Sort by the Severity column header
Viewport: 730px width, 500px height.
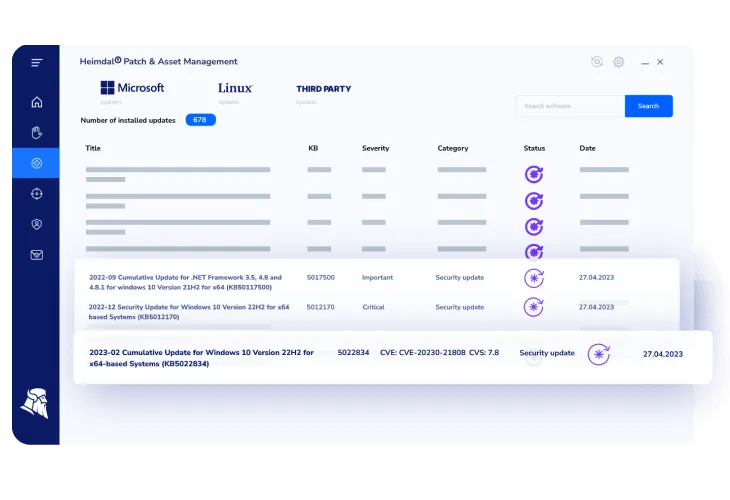coord(375,148)
